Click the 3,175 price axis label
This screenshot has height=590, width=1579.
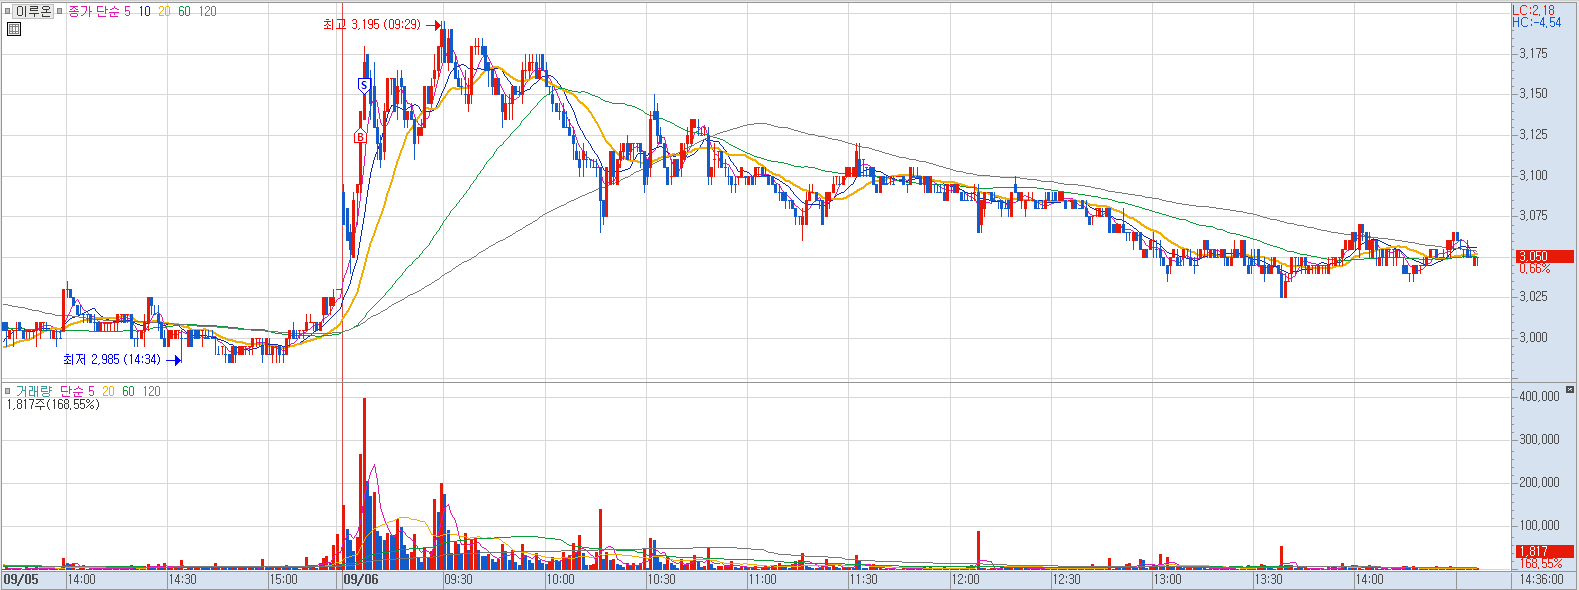tap(1533, 53)
